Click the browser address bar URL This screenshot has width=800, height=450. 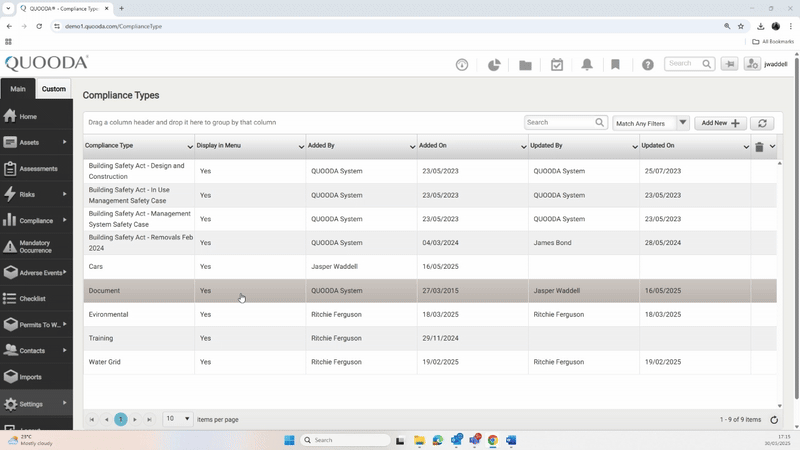click(113, 26)
